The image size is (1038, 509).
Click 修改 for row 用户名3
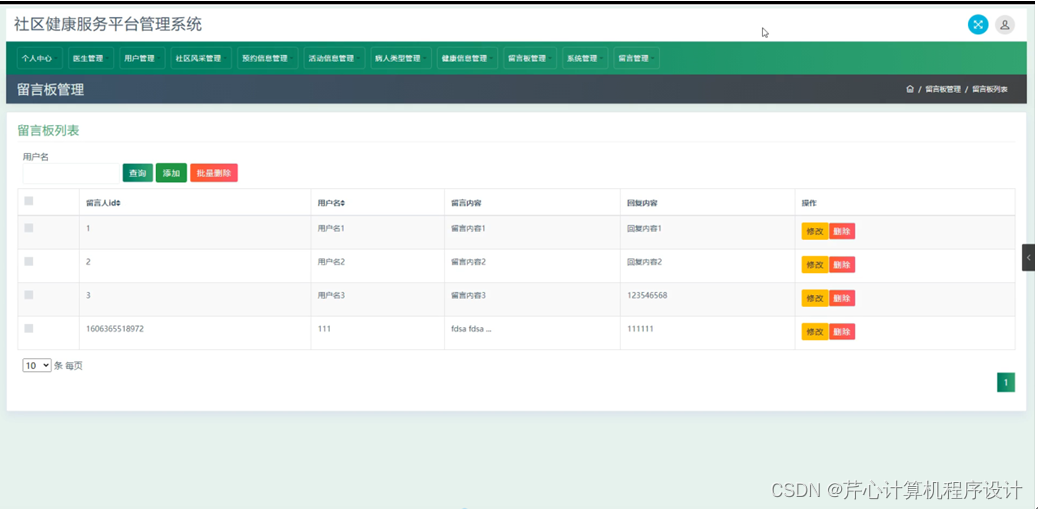pyautogui.click(x=815, y=298)
